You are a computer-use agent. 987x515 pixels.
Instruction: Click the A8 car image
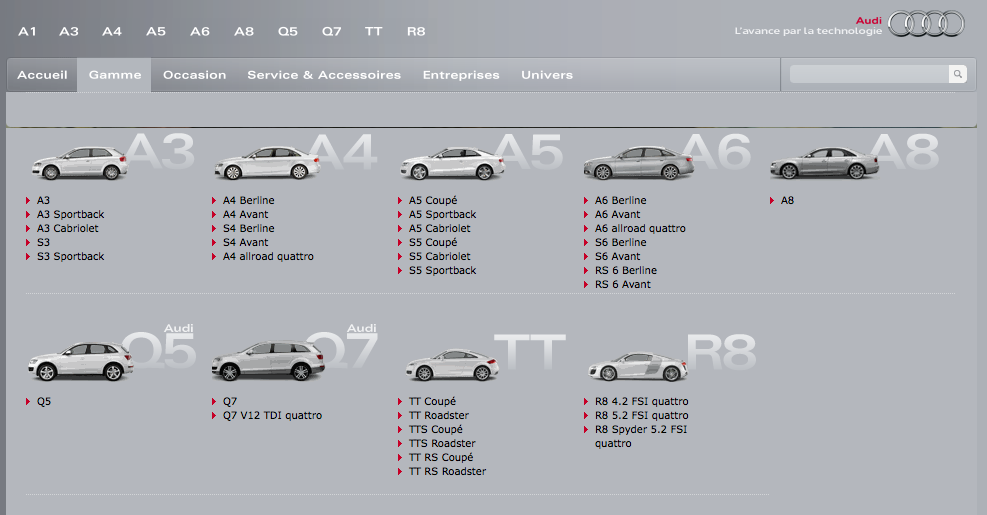(824, 163)
